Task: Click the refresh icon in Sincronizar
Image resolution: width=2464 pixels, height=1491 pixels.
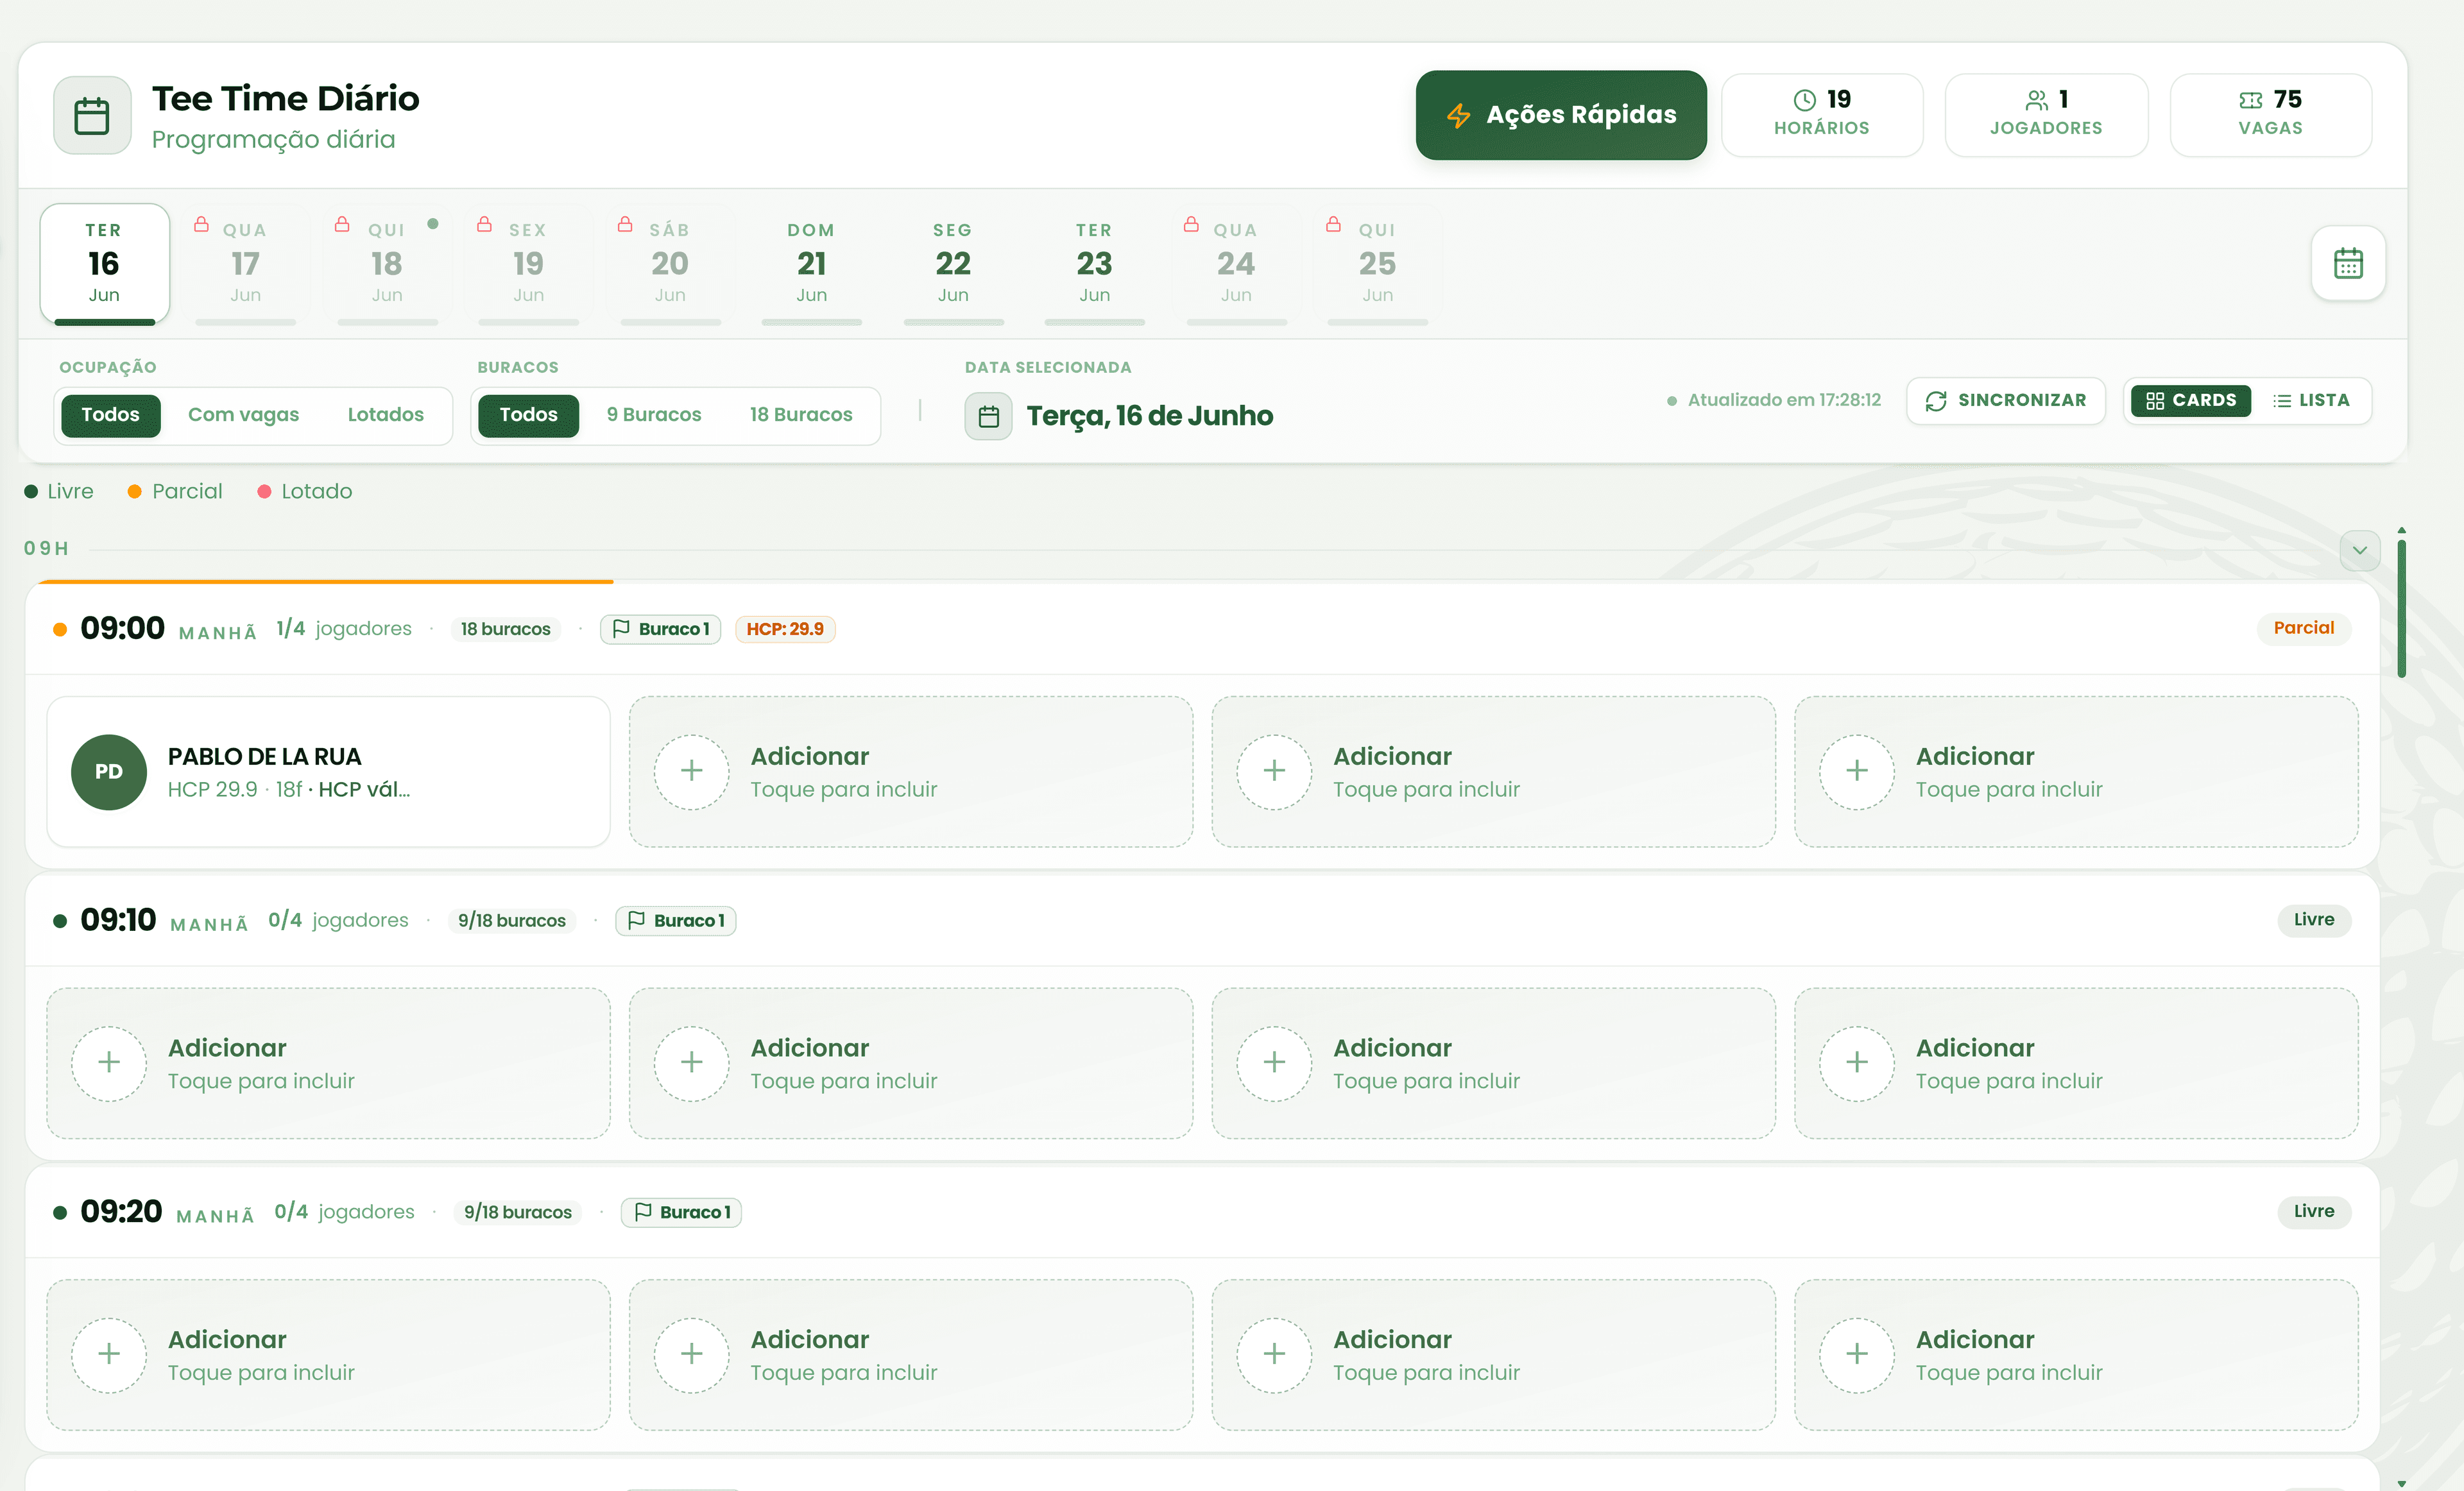Action: coord(1936,401)
